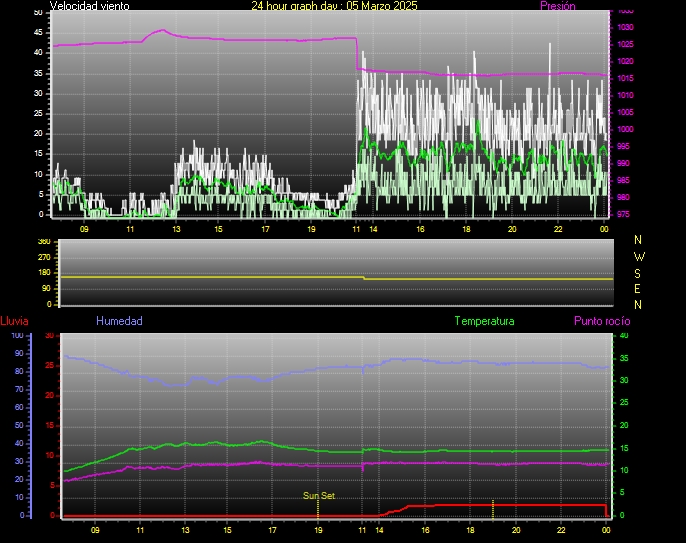The width and height of the screenshot is (686, 543).
Task: Click pressure axis value 1025
Action: (625, 45)
